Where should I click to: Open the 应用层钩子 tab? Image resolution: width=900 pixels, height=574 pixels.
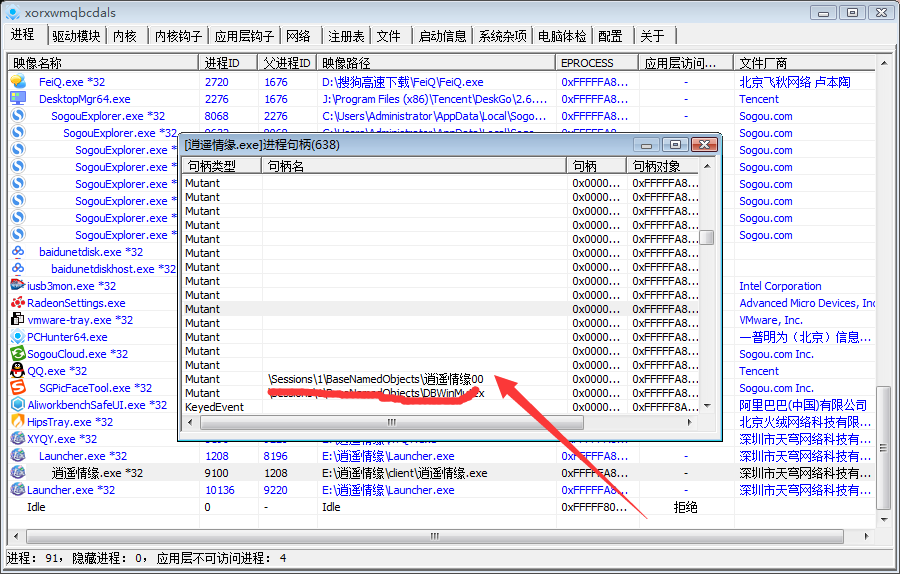pos(244,36)
